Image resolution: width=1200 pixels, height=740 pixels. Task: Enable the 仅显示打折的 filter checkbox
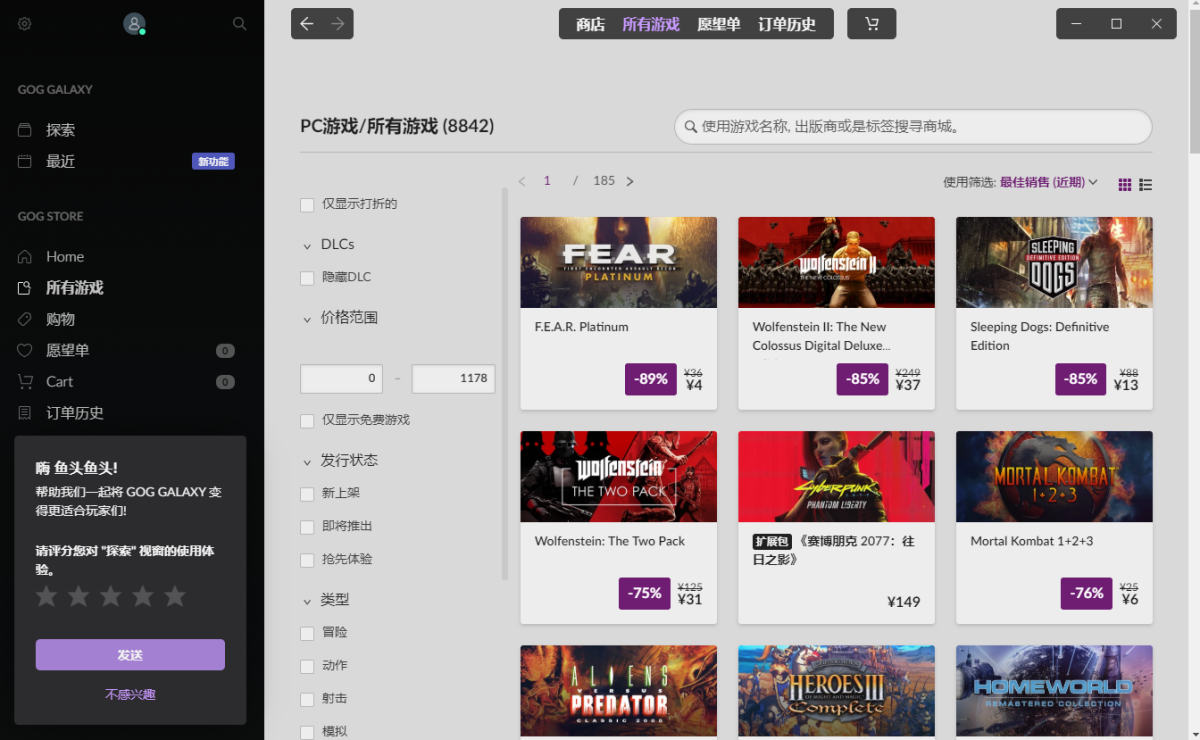pos(307,204)
